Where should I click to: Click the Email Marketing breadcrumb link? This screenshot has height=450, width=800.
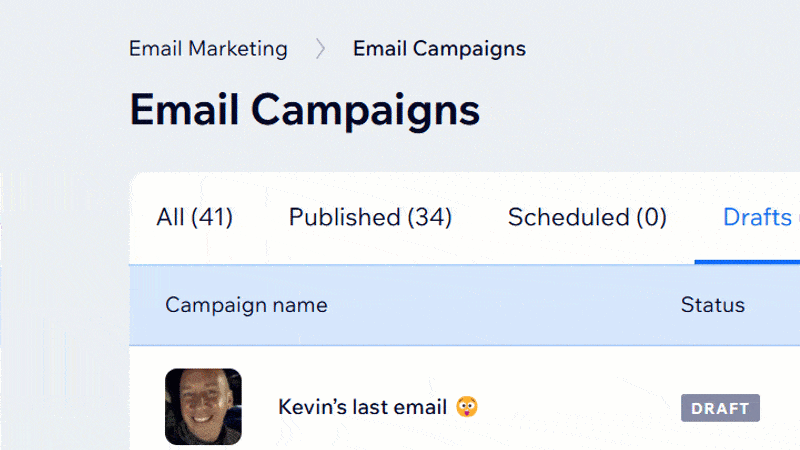208,48
